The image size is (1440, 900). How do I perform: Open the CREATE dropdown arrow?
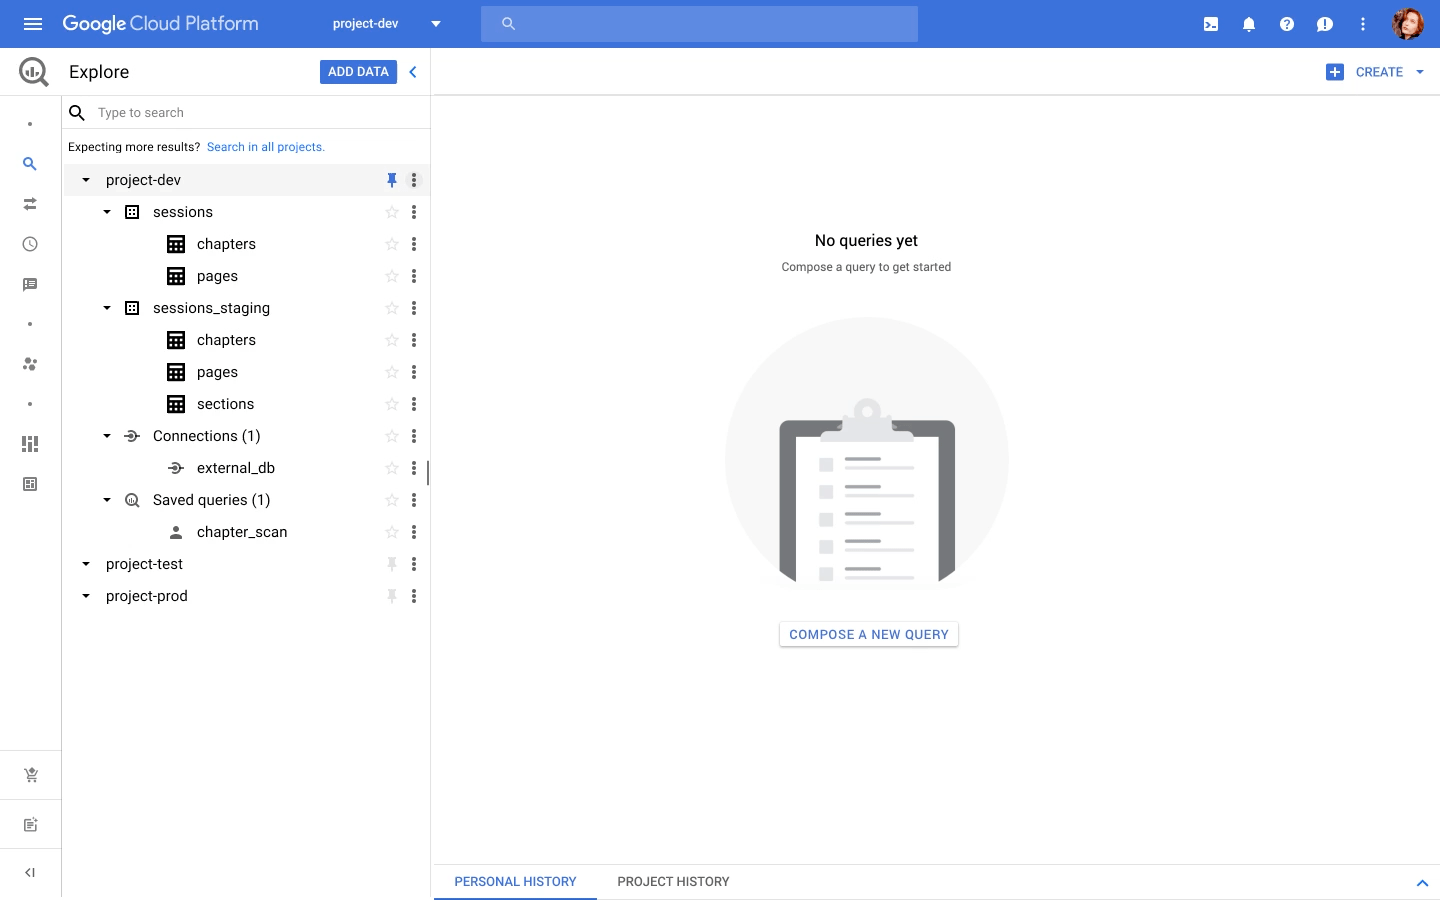[x=1419, y=71]
